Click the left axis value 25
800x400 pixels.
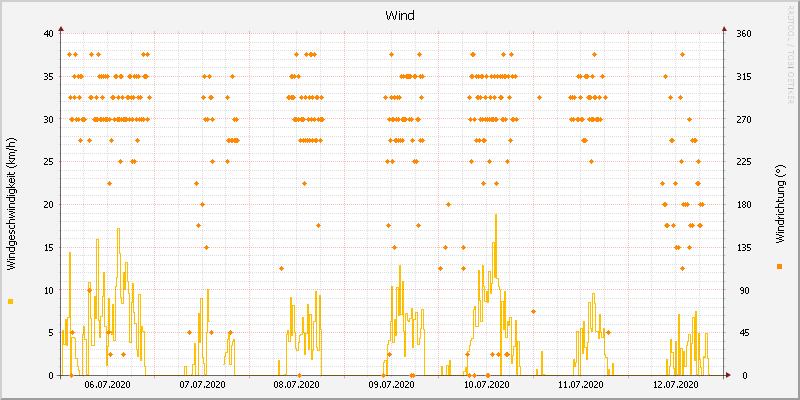(x=48, y=162)
